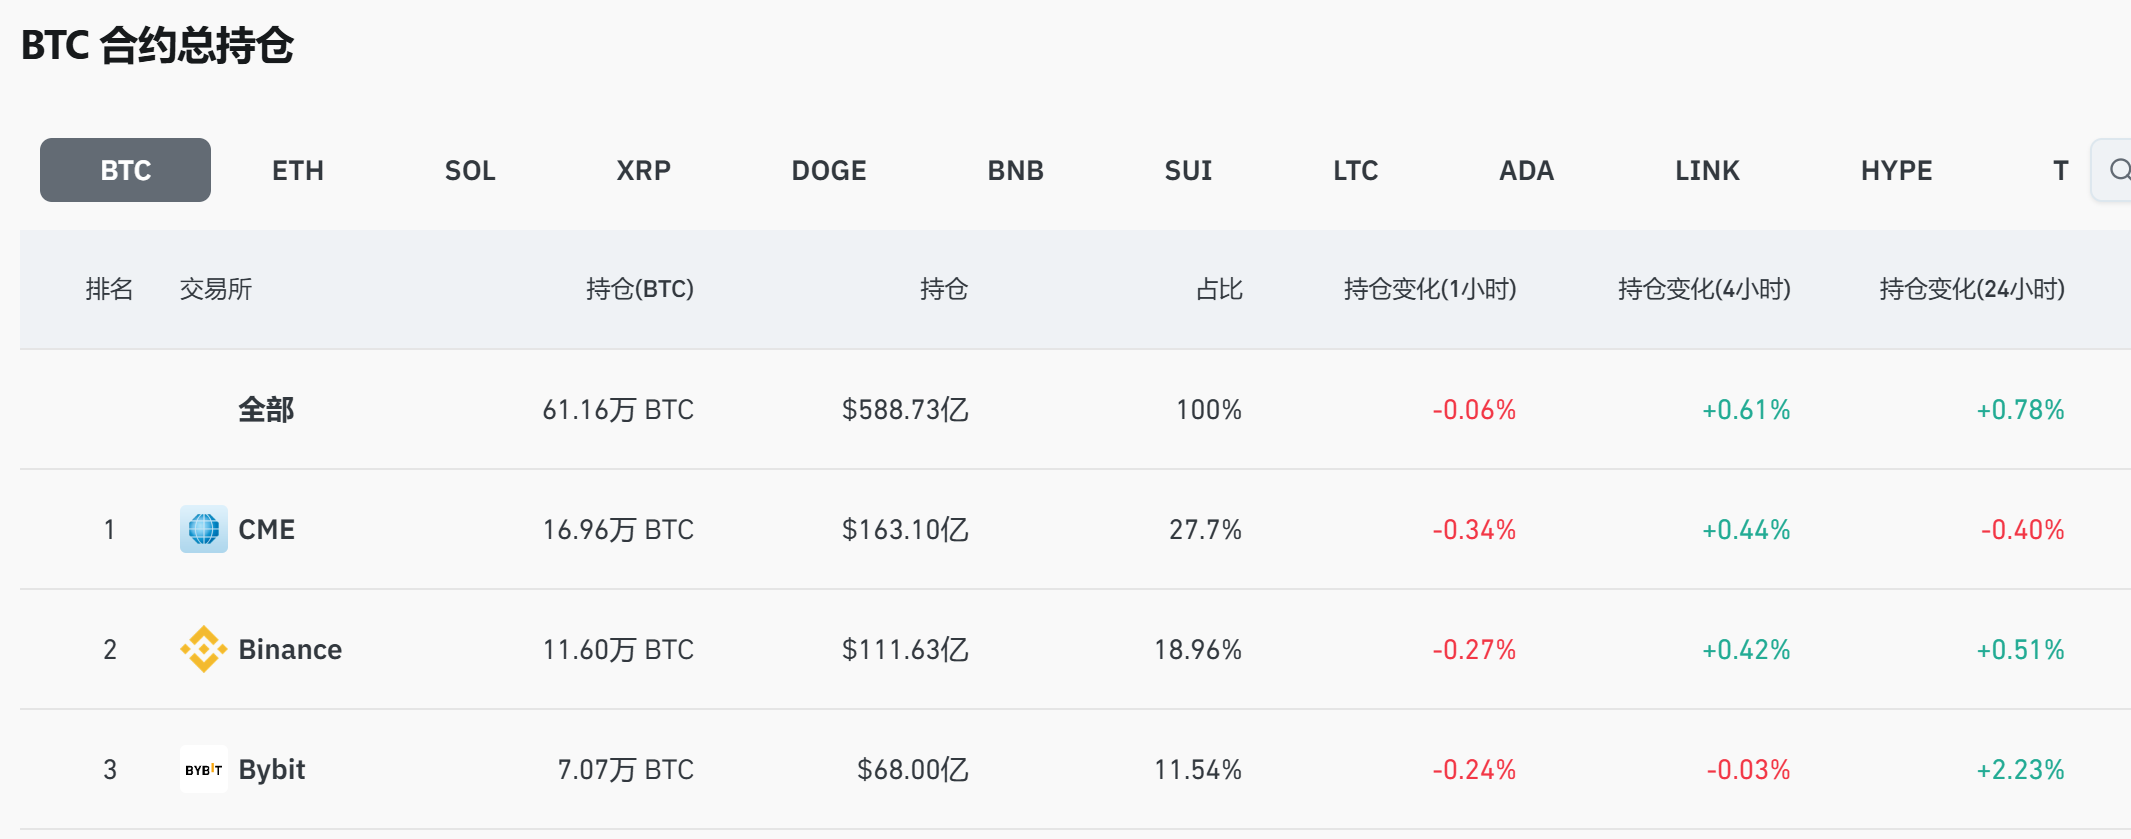Click the Binance logo icon
The image size is (2131, 839).
(x=204, y=649)
